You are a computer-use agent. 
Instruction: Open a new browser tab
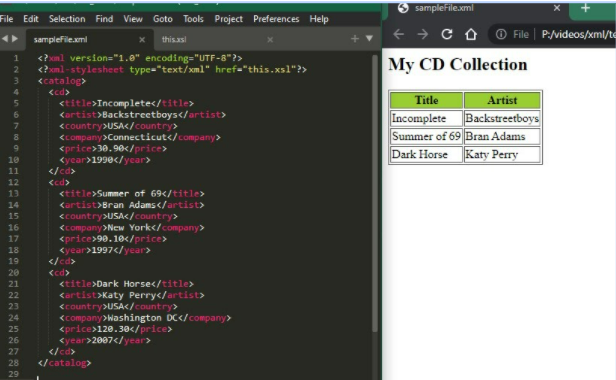point(585,8)
